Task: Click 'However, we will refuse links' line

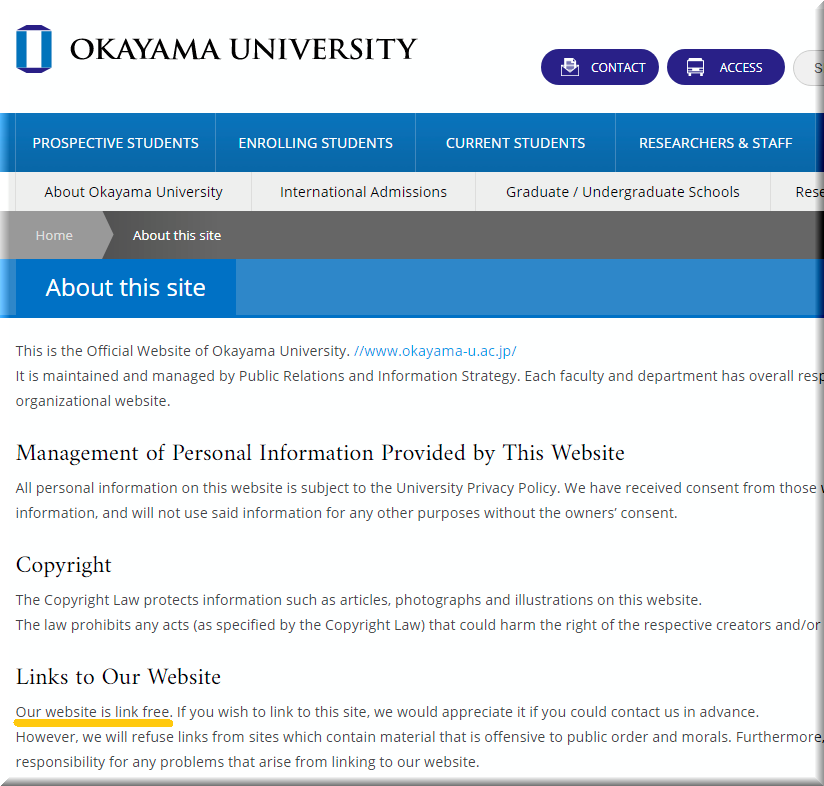Action: pos(419,737)
